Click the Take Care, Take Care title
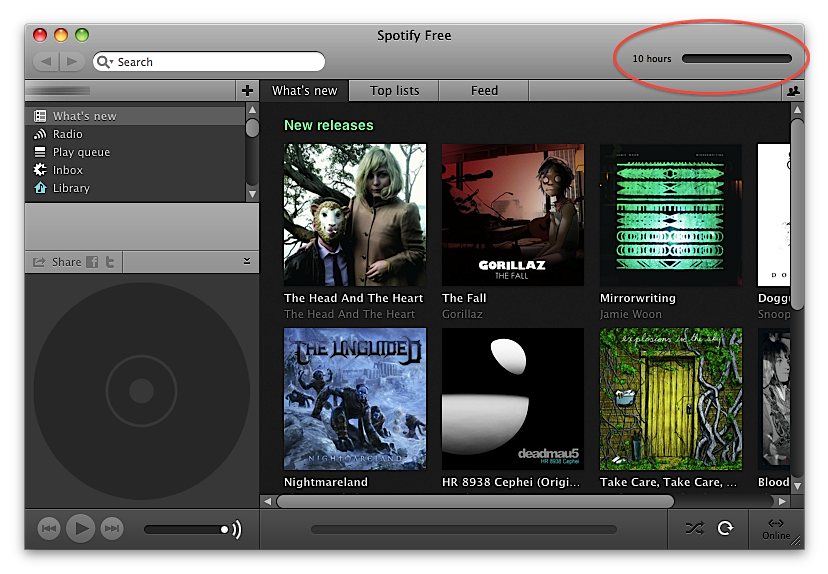828x574 pixels. [x=668, y=482]
